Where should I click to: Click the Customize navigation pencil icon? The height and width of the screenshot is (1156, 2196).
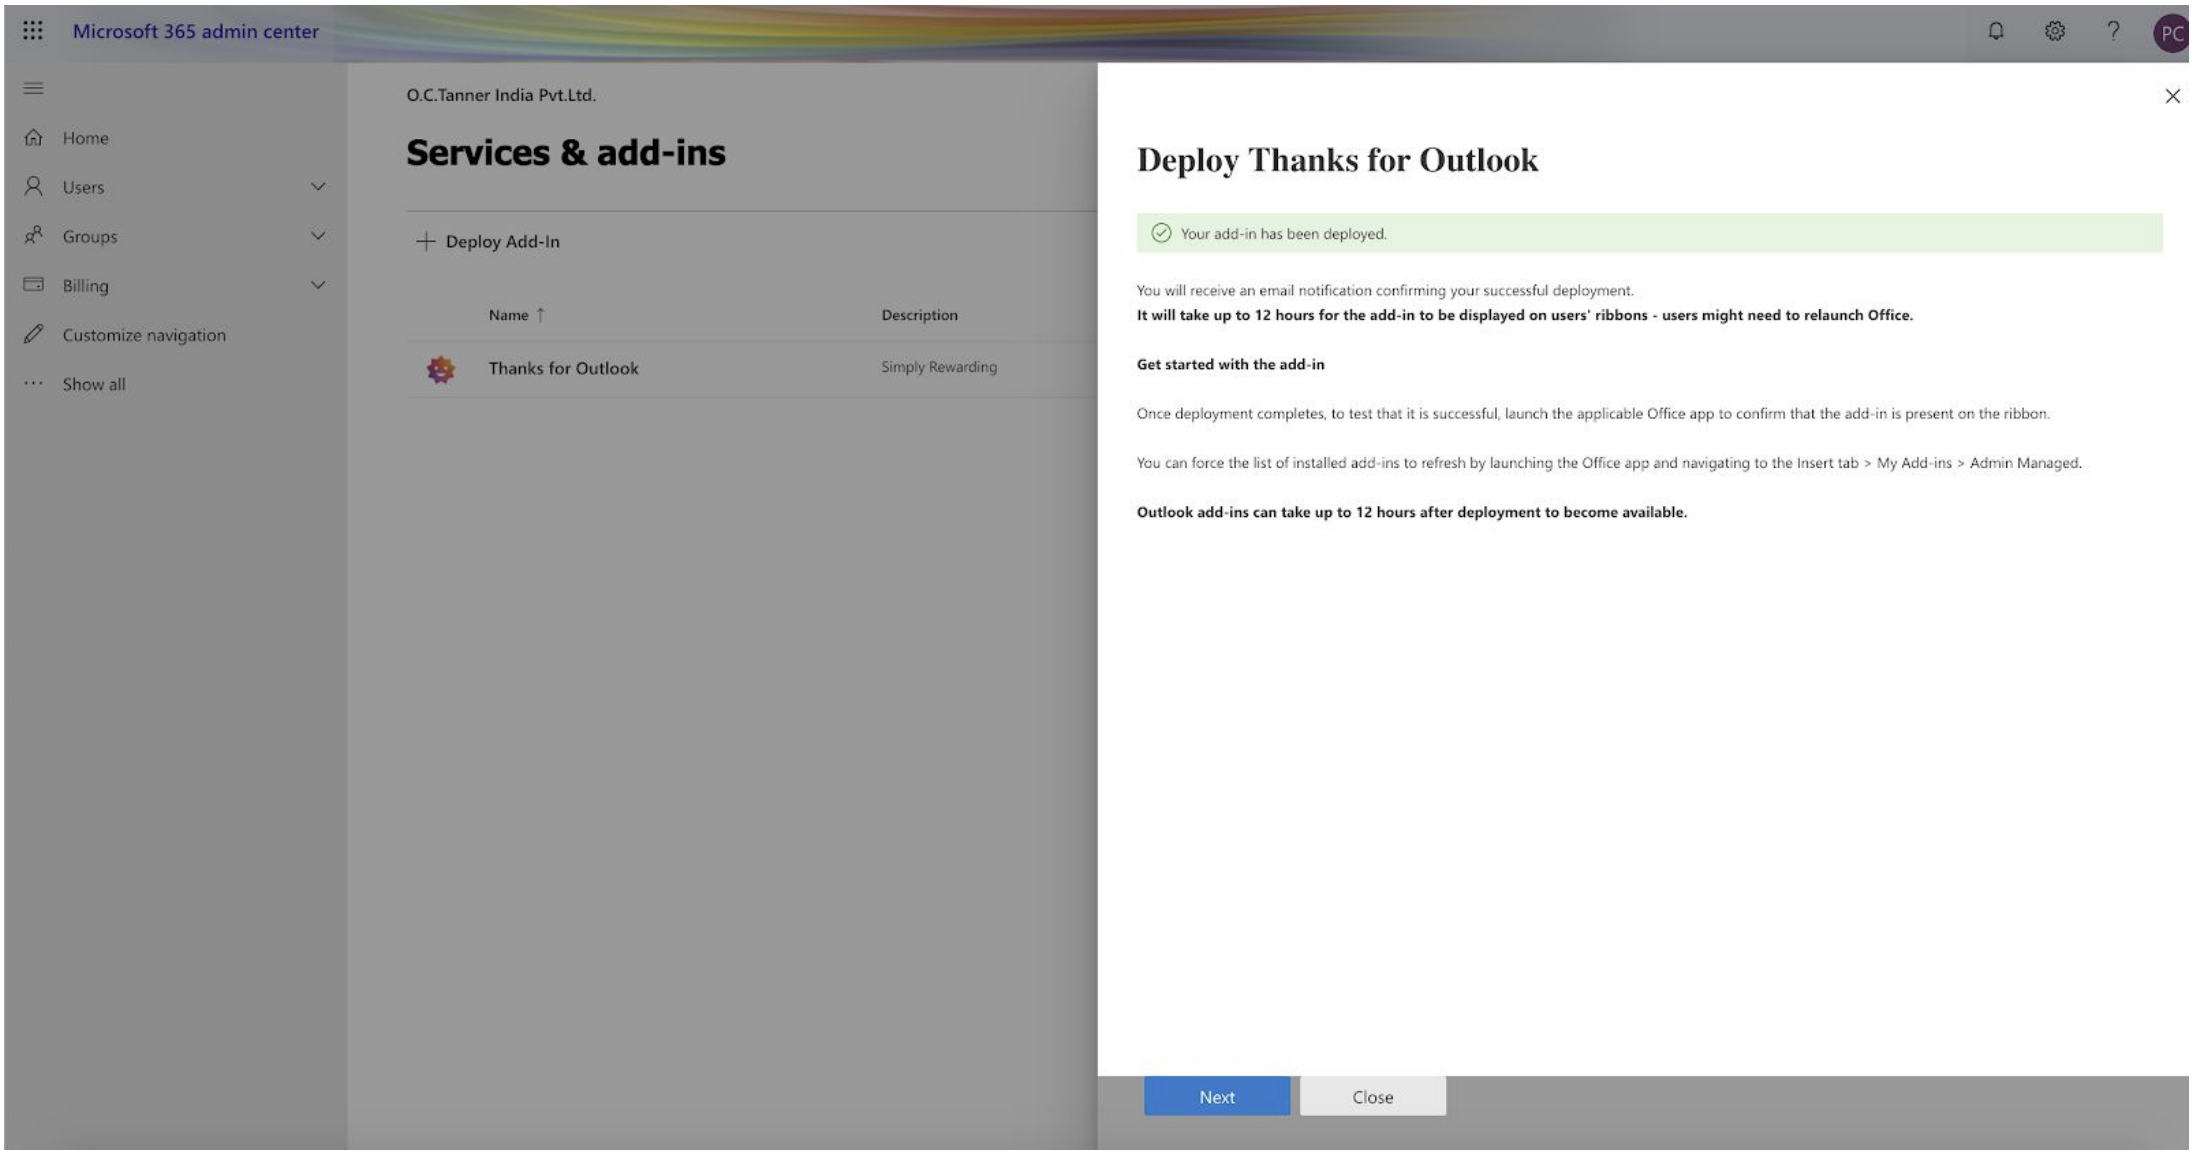pos(33,335)
